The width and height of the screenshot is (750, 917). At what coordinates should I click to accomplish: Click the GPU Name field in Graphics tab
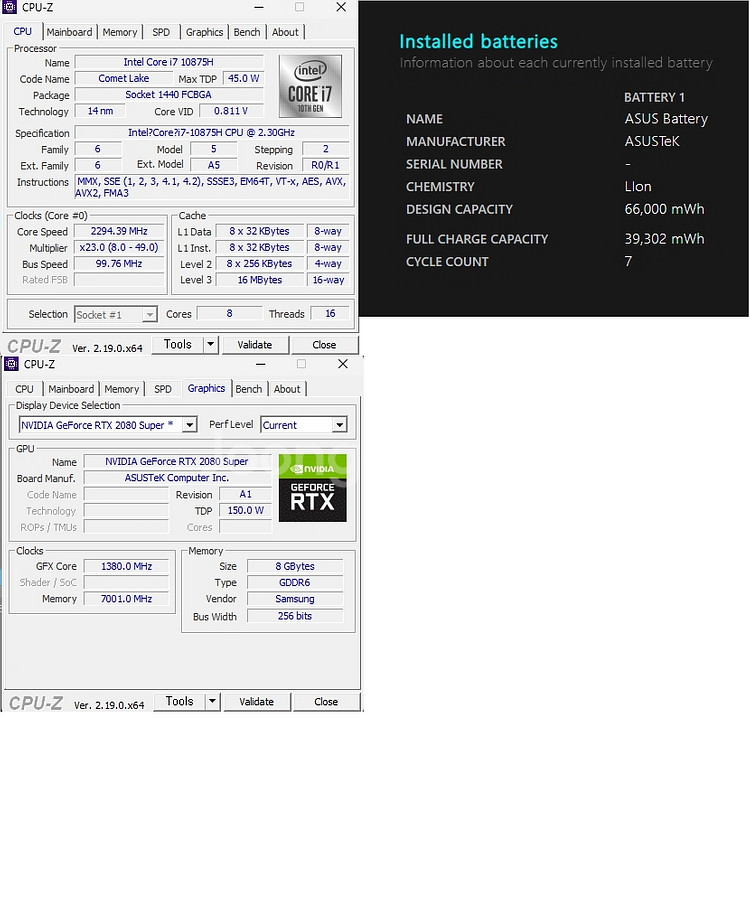(178, 462)
